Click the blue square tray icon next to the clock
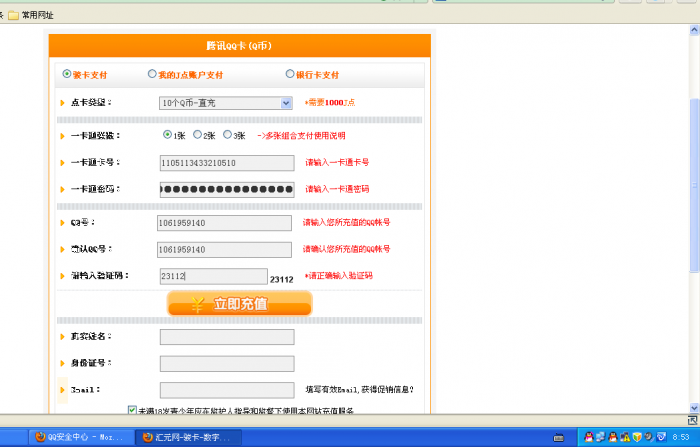Viewport: 700px width, 447px height. coord(661,437)
